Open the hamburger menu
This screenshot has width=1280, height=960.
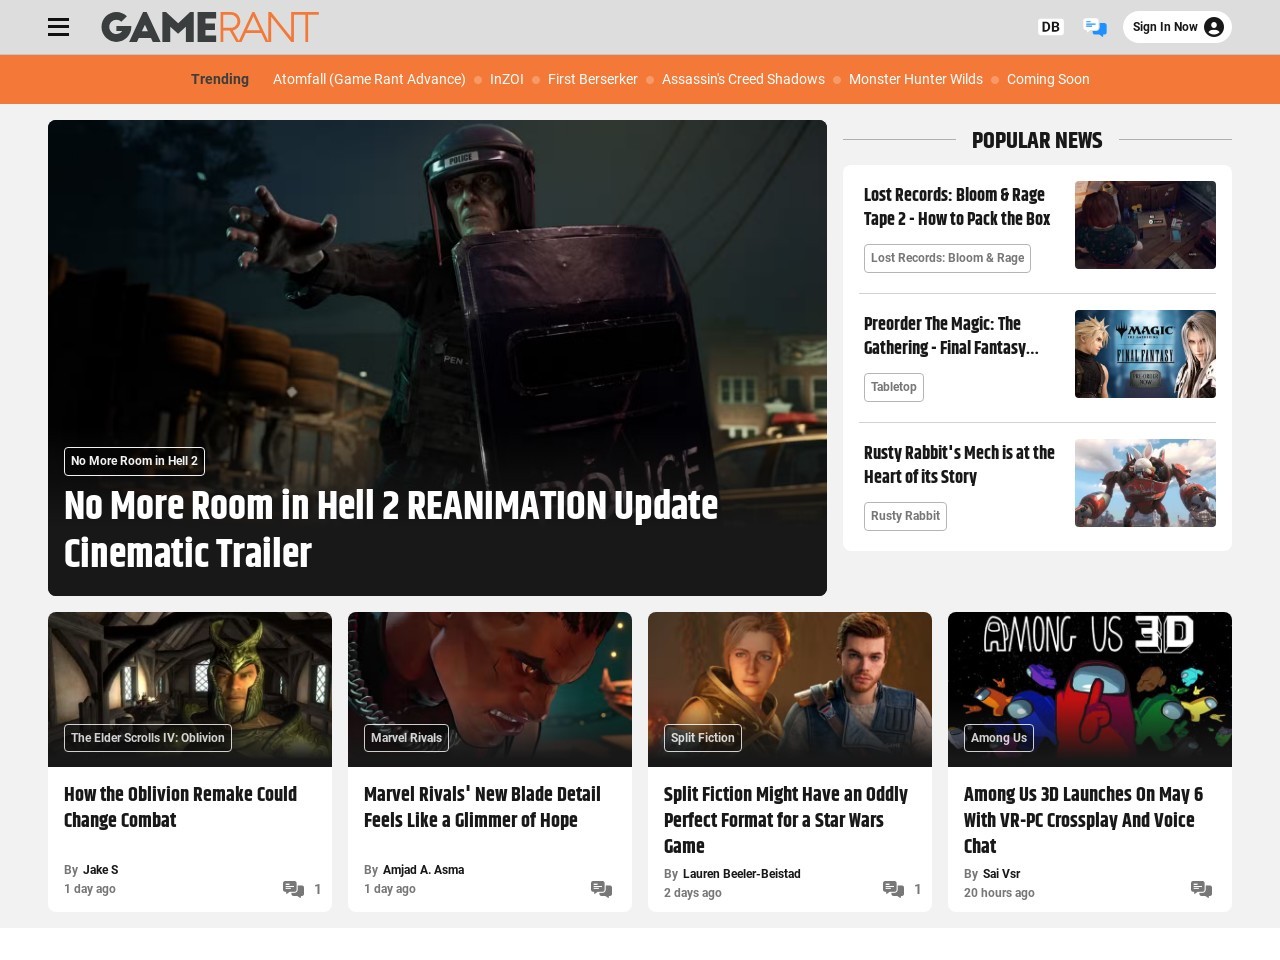(59, 27)
